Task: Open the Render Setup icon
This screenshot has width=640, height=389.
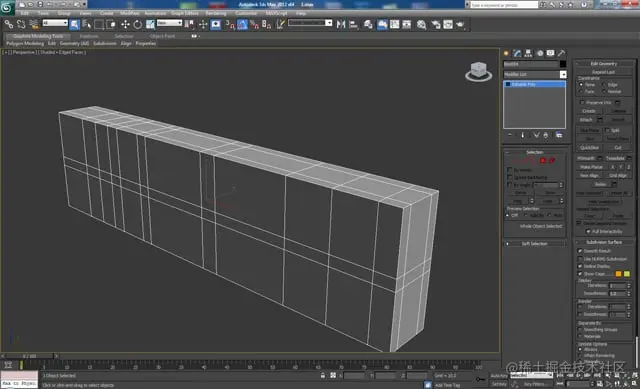Action: 436,24
